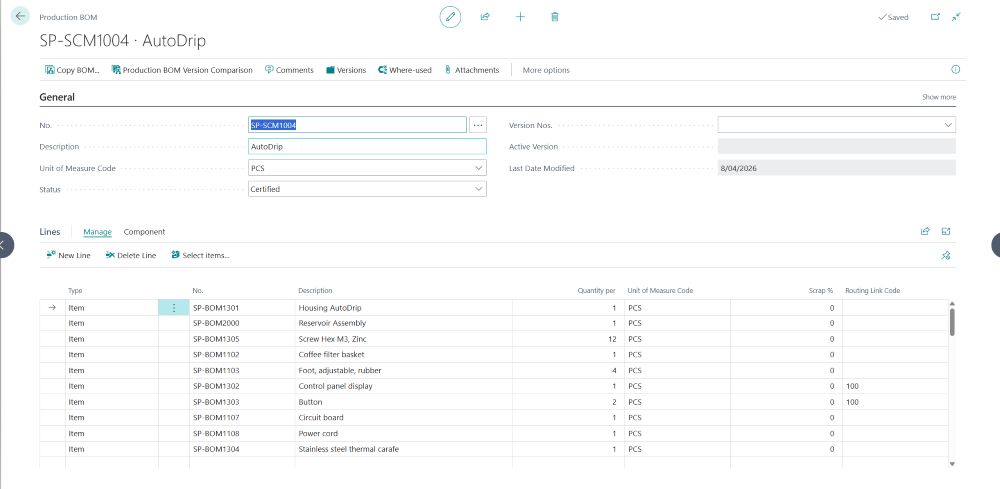1000x489 pixels.
Task: Click Routing Link Code column header
Action: point(872,291)
